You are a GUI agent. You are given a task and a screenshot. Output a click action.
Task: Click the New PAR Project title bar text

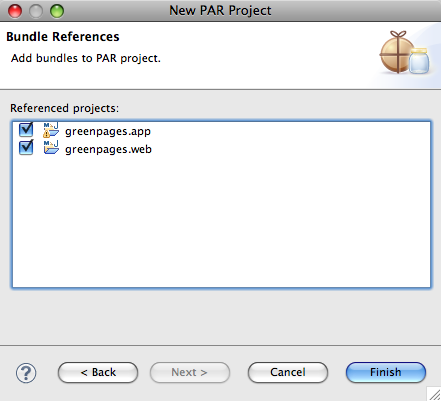click(x=220, y=11)
